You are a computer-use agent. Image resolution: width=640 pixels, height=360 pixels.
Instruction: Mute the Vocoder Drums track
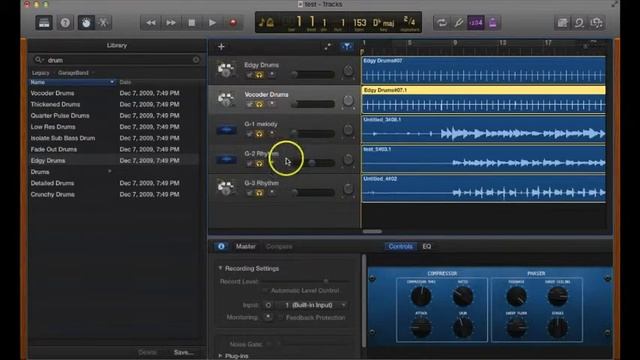point(249,104)
